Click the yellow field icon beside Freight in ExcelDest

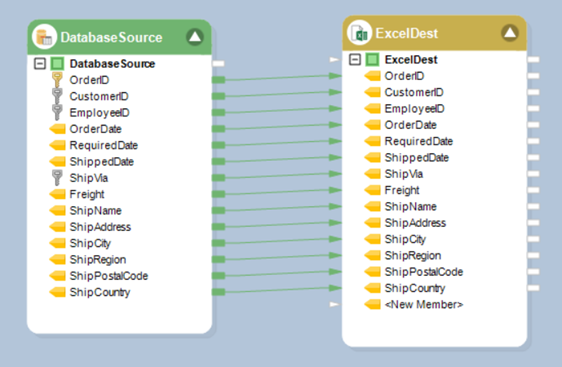tap(372, 190)
